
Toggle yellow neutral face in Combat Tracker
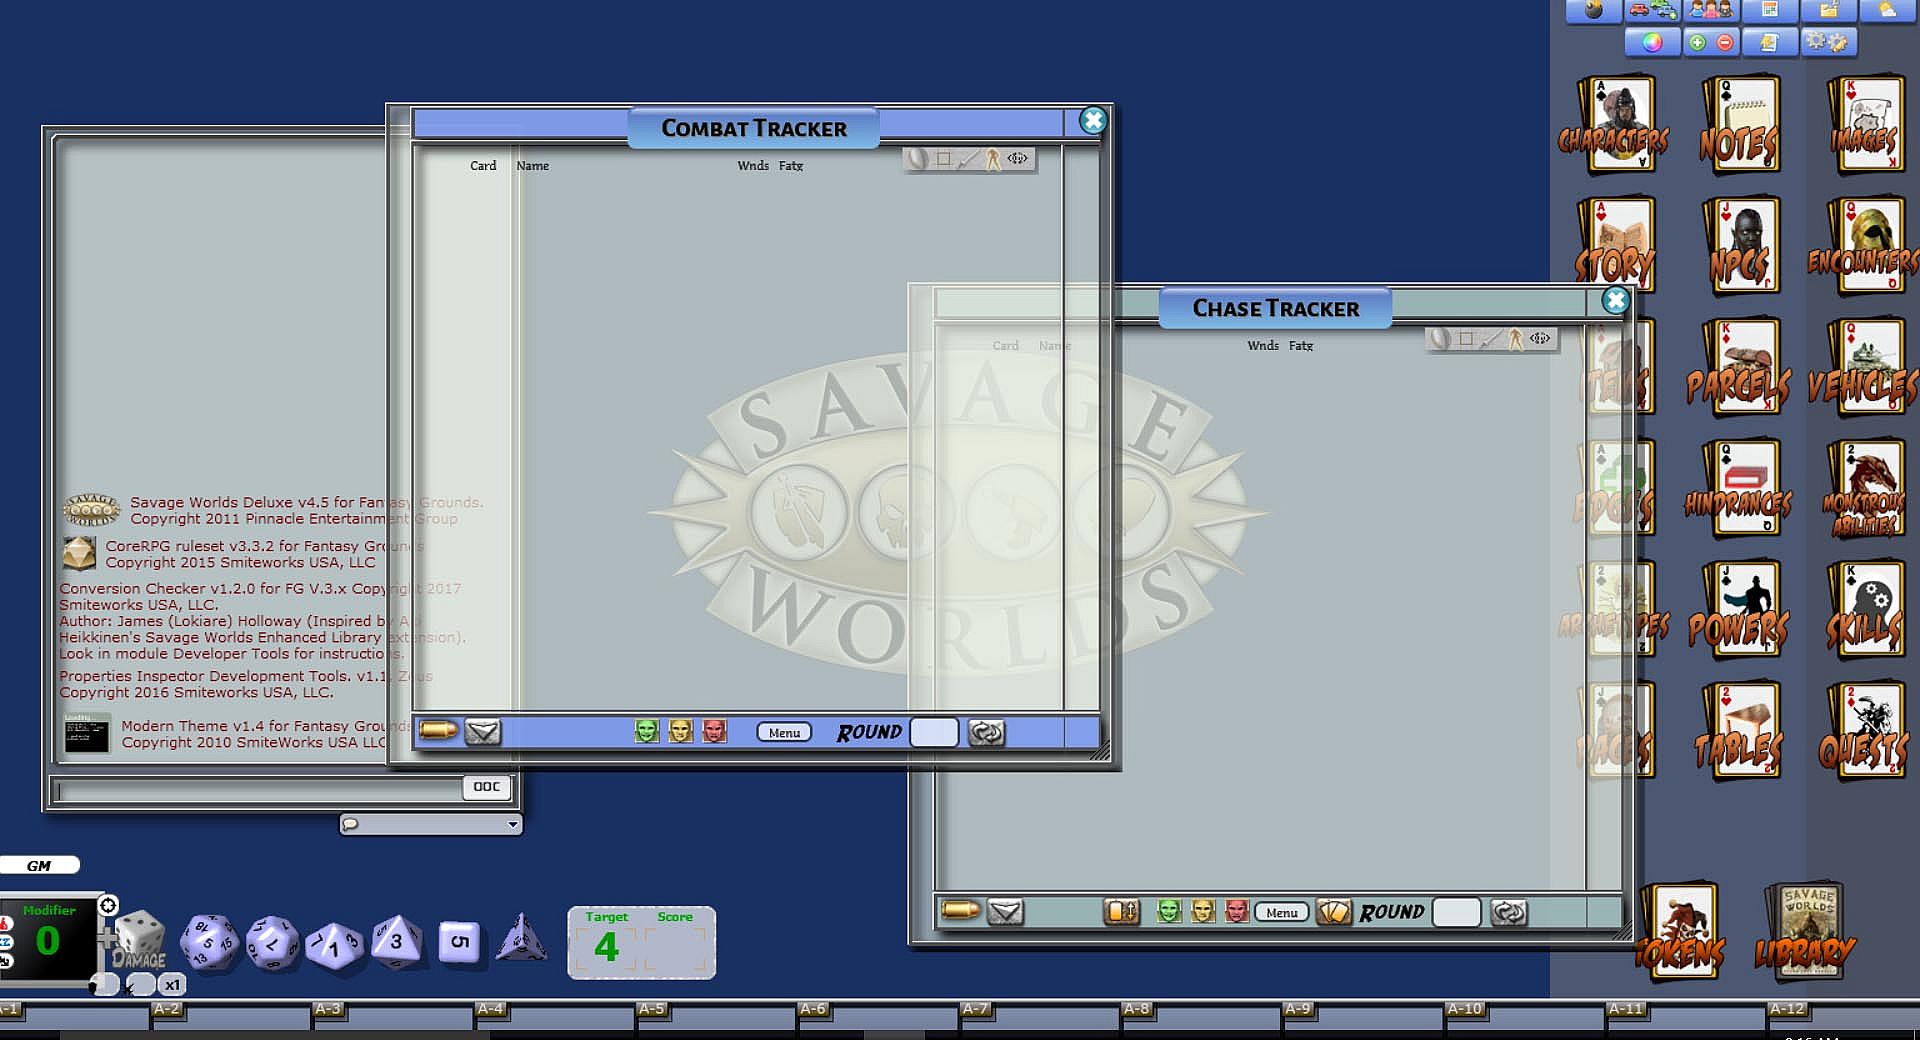point(681,732)
